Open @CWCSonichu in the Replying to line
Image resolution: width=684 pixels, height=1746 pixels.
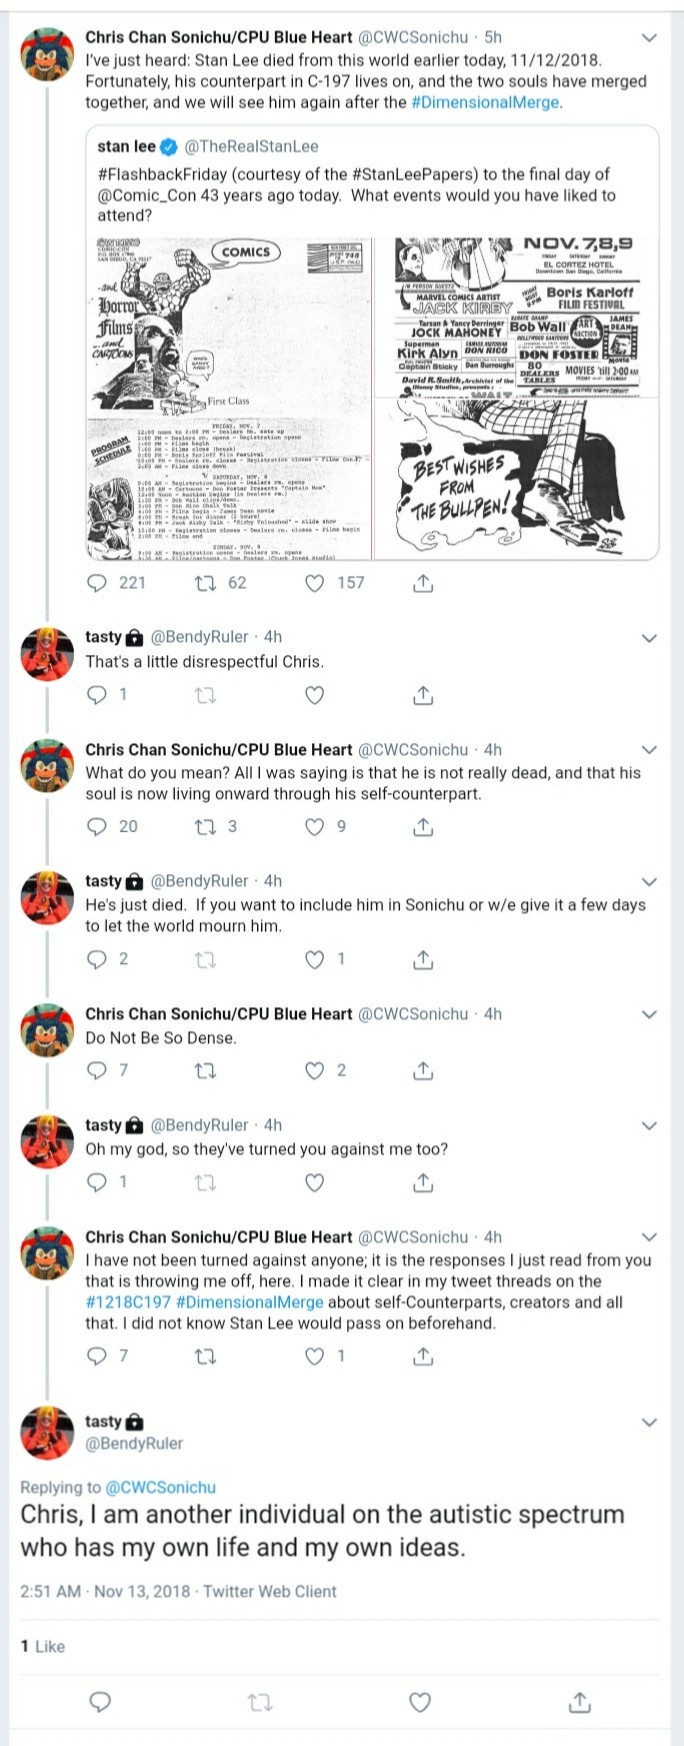pos(160,1487)
